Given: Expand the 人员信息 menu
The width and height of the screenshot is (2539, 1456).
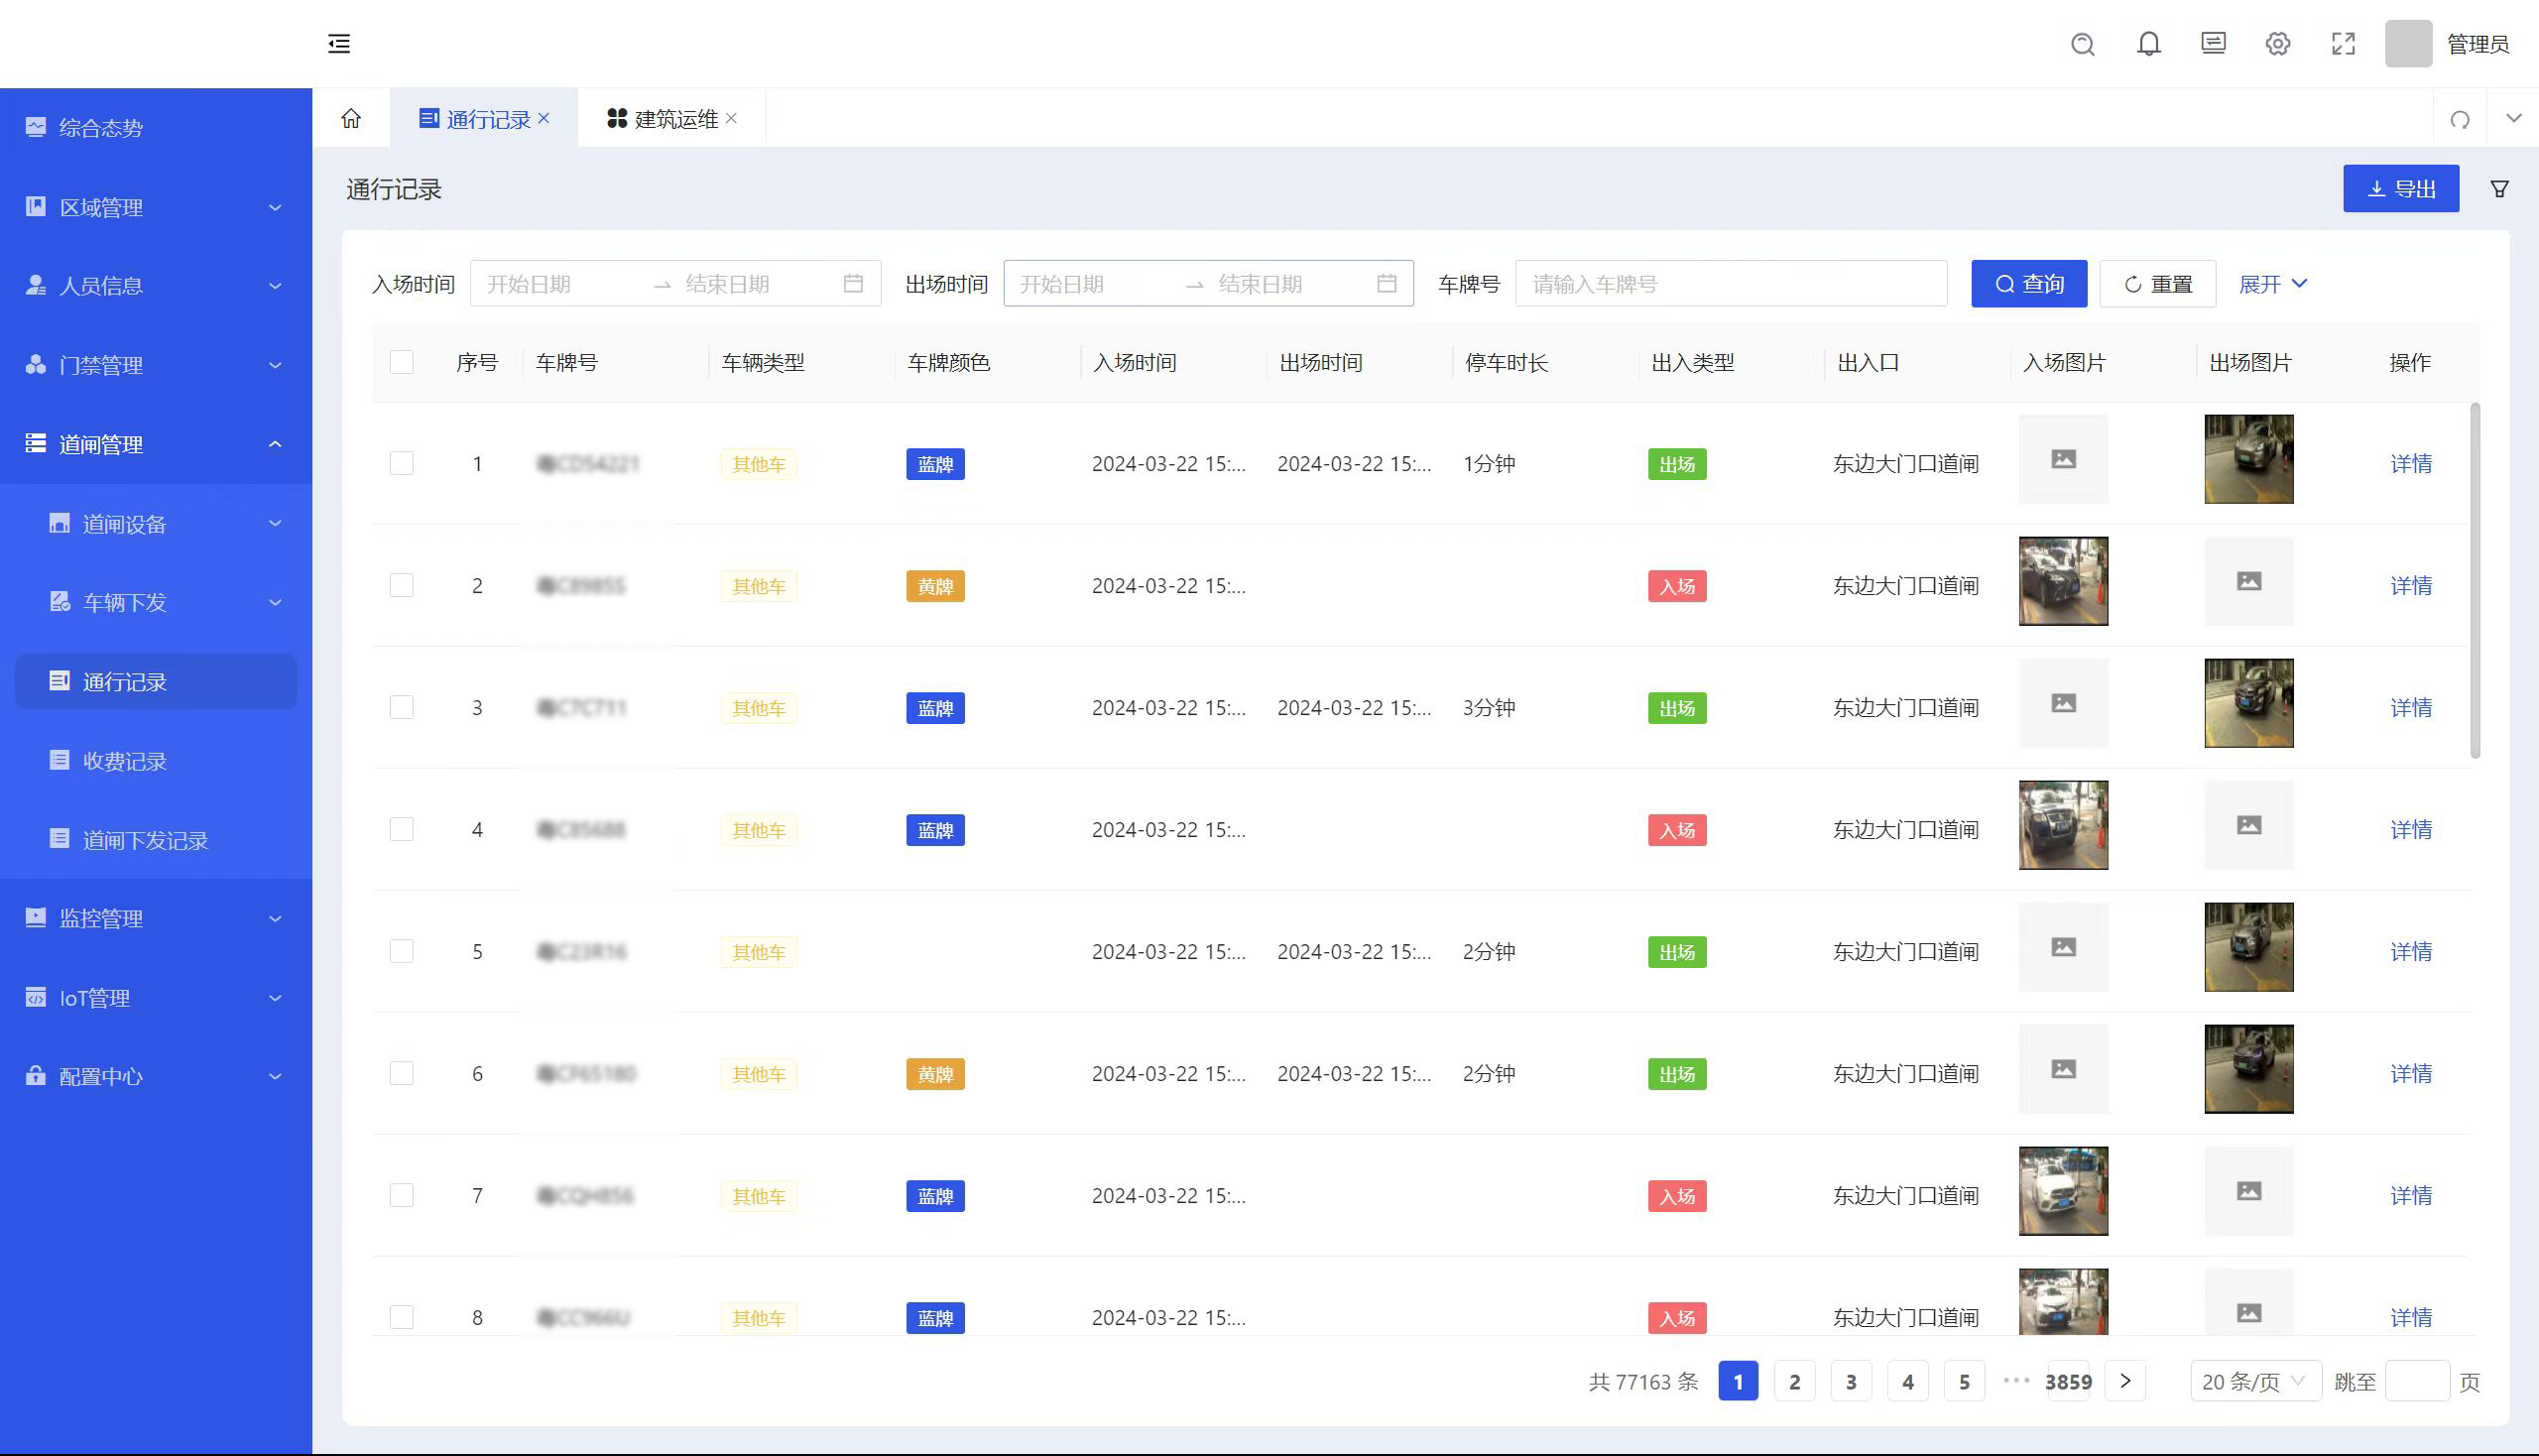Looking at the screenshot, I should click(x=156, y=286).
